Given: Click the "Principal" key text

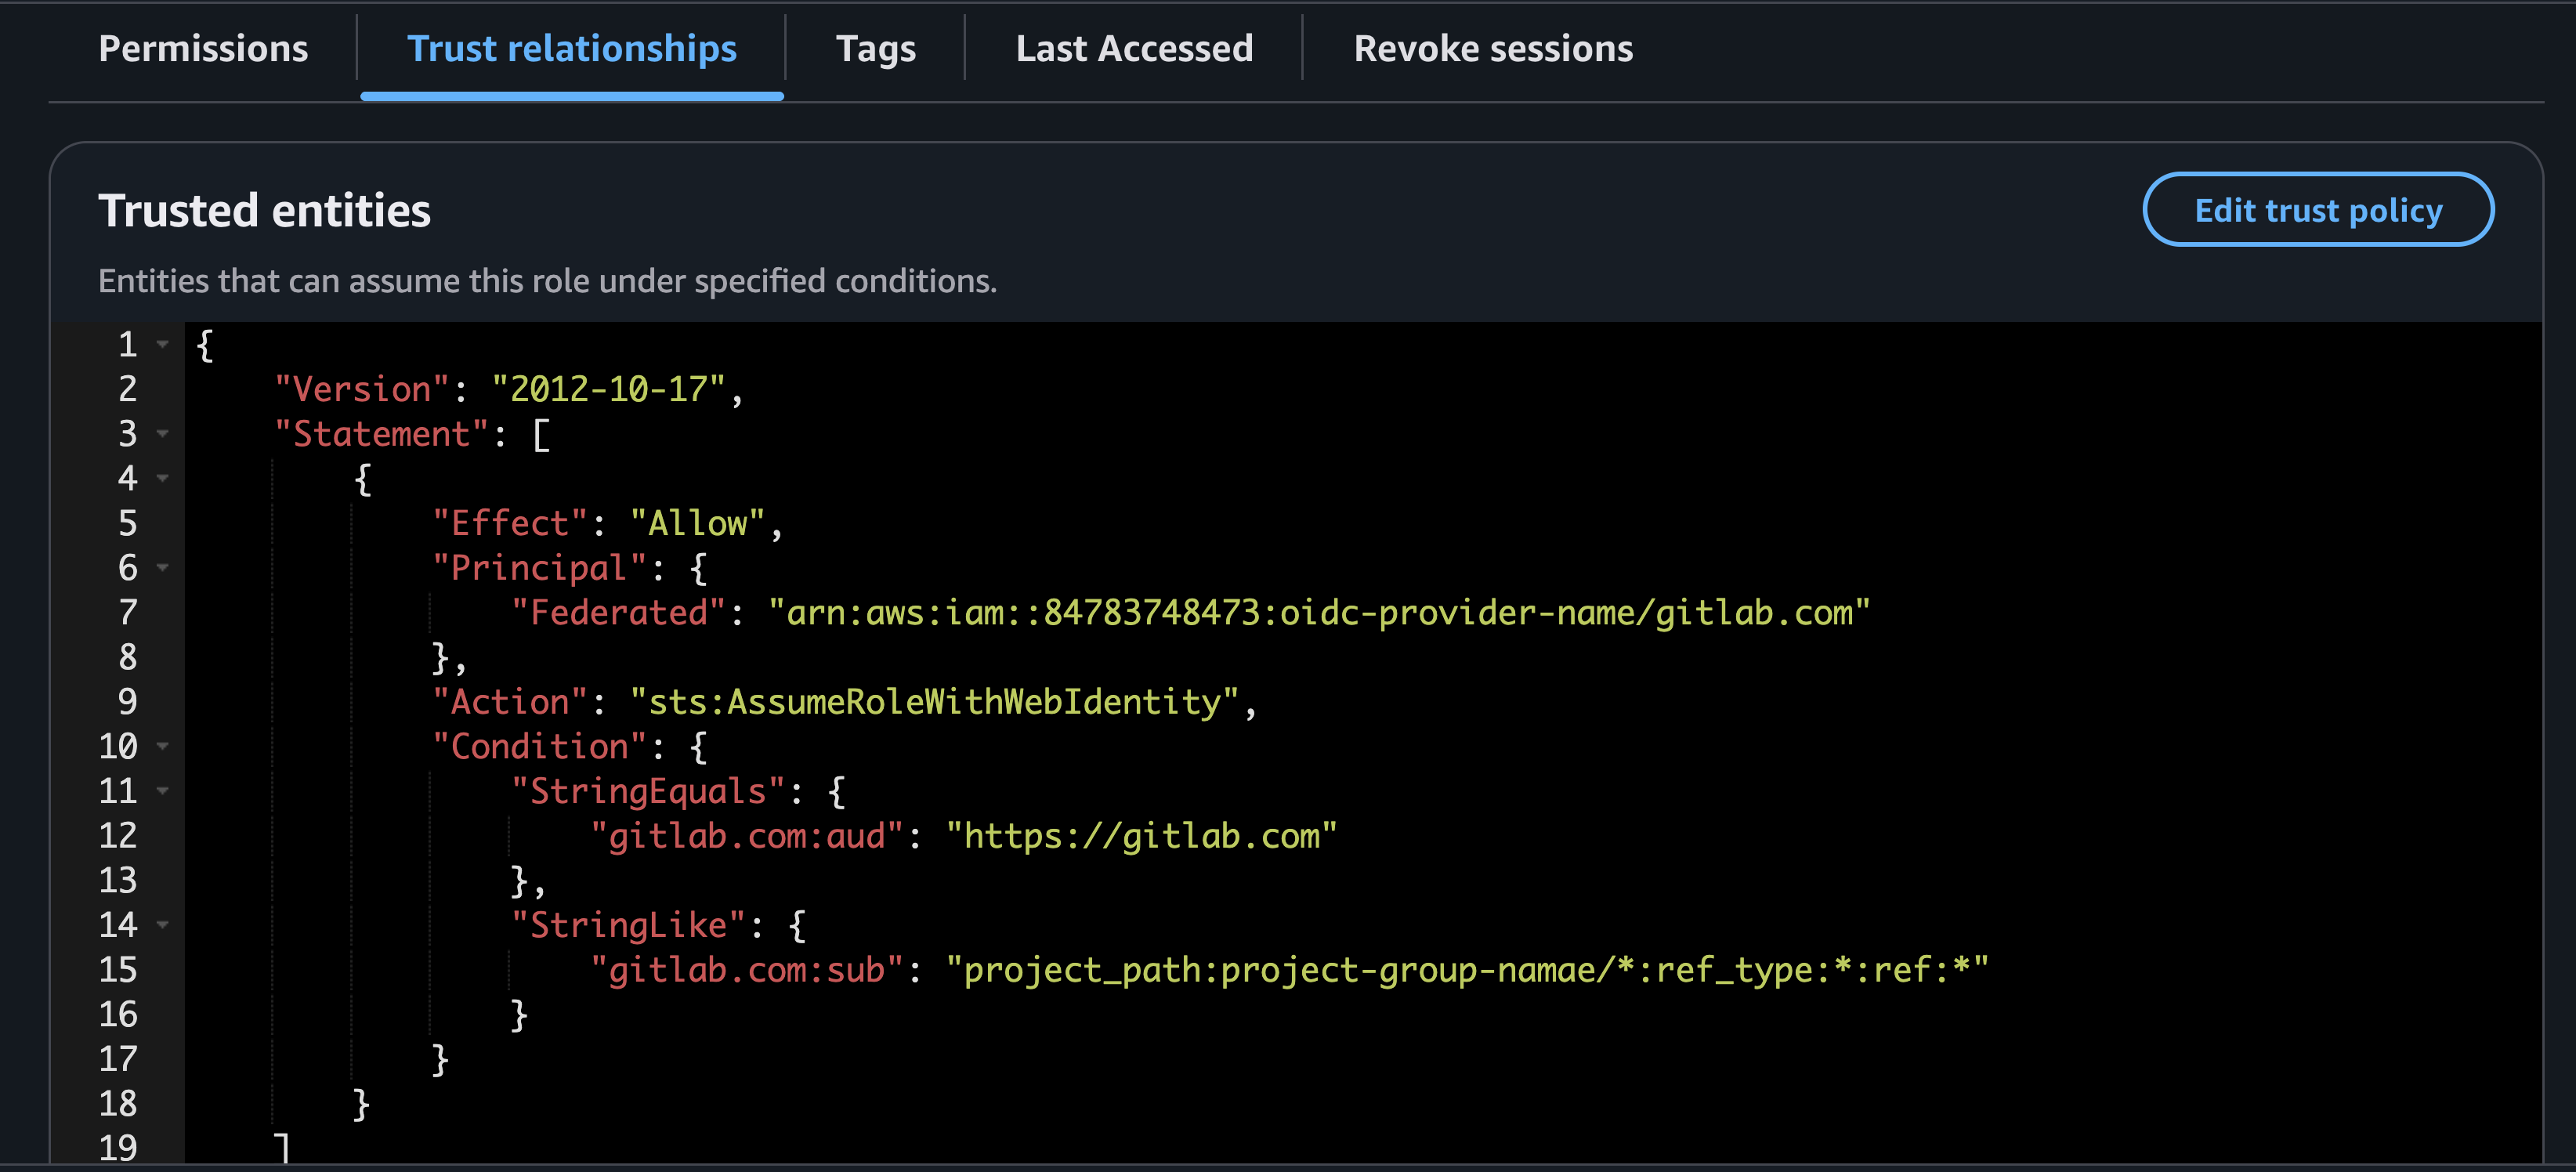Looking at the screenshot, I should pyautogui.click(x=540, y=568).
